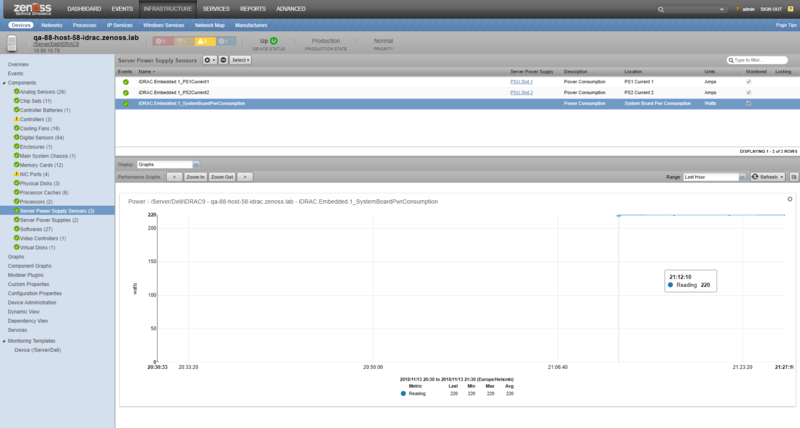Open Modeler Plugins in left navigation
Viewport: 800px width, 428px height.
(26, 275)
